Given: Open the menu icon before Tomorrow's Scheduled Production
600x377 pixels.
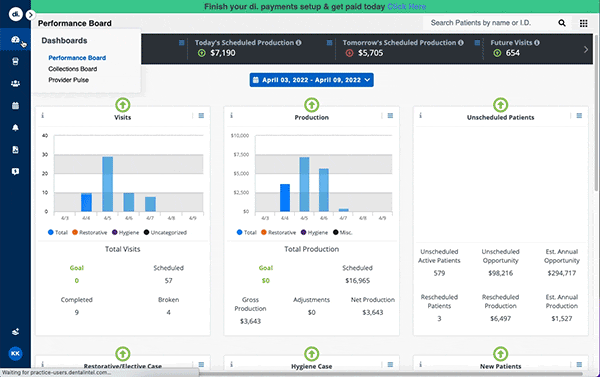Looking at the screenshot, I should tap(329, 43).
